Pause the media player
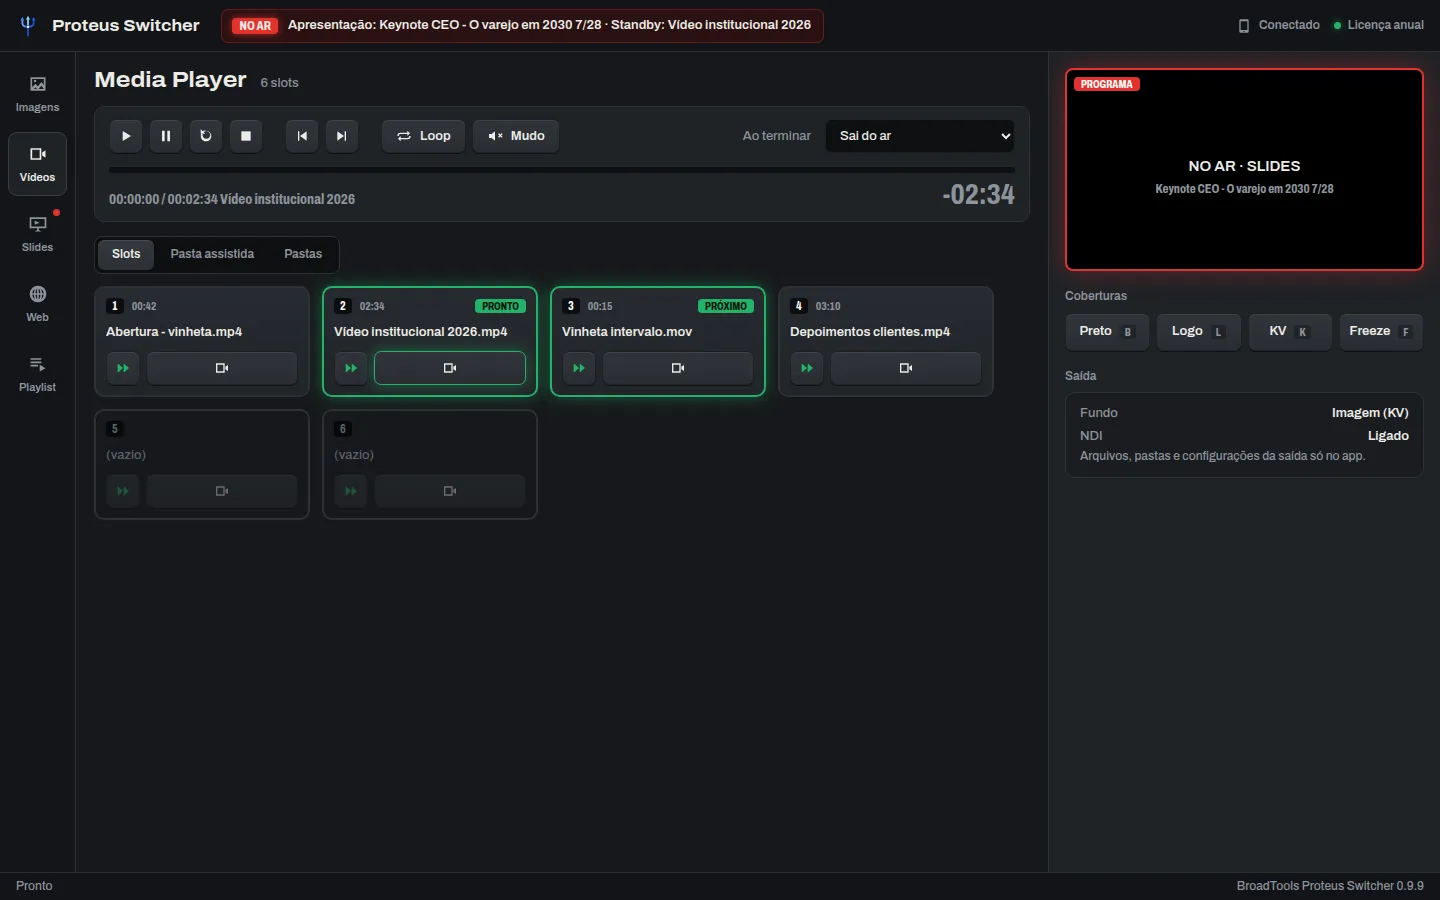The image size is (1440, 900). (x=166, y=136)
